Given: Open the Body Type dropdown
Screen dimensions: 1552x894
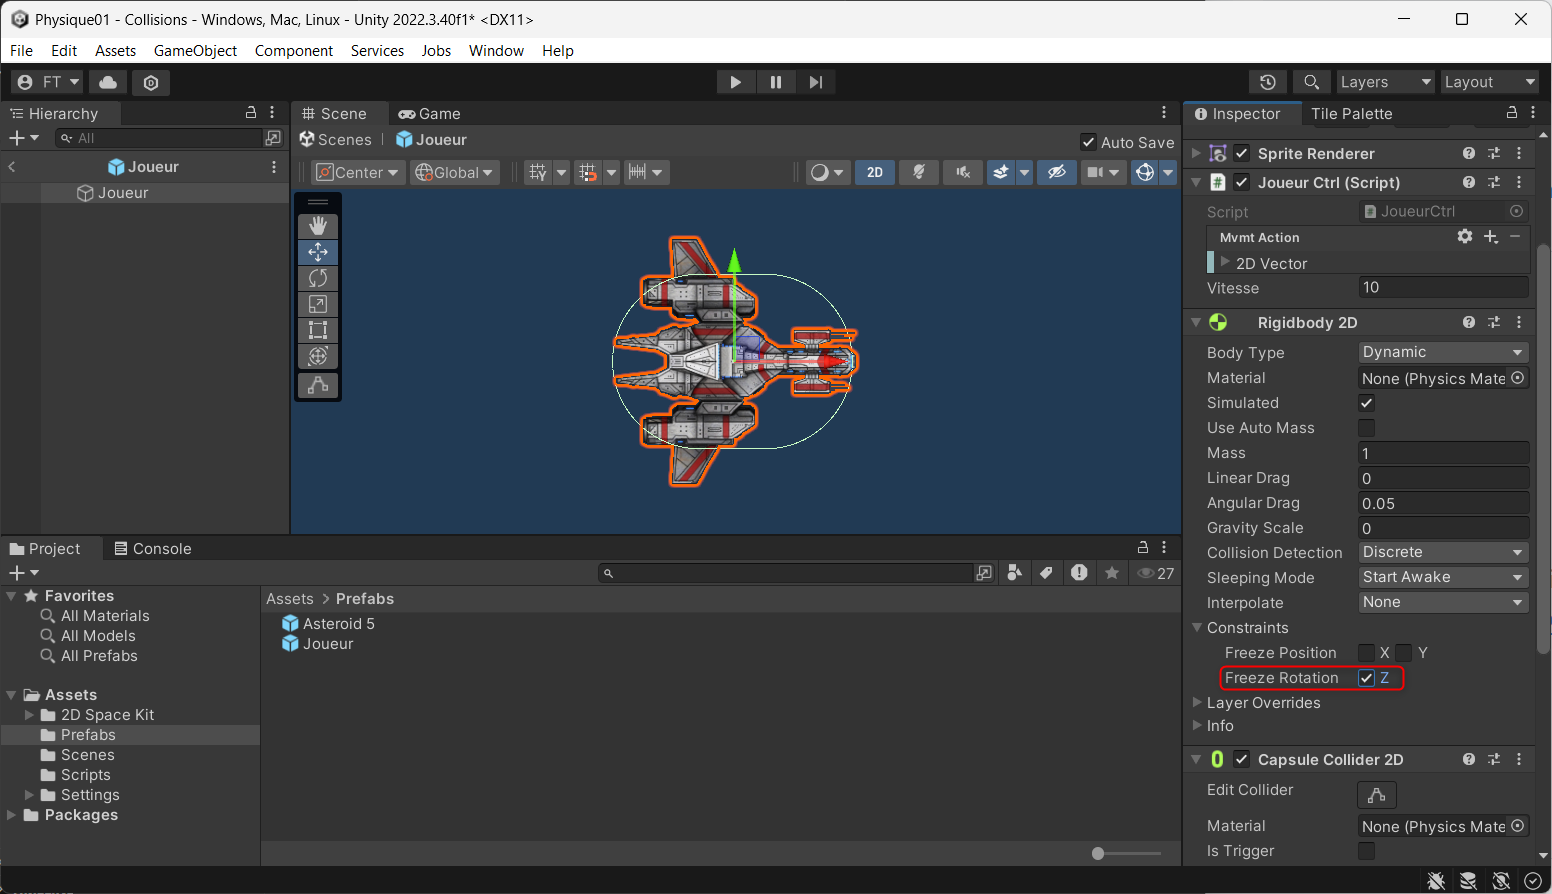Looking at the screenshot, I should tap(1442, 352).
